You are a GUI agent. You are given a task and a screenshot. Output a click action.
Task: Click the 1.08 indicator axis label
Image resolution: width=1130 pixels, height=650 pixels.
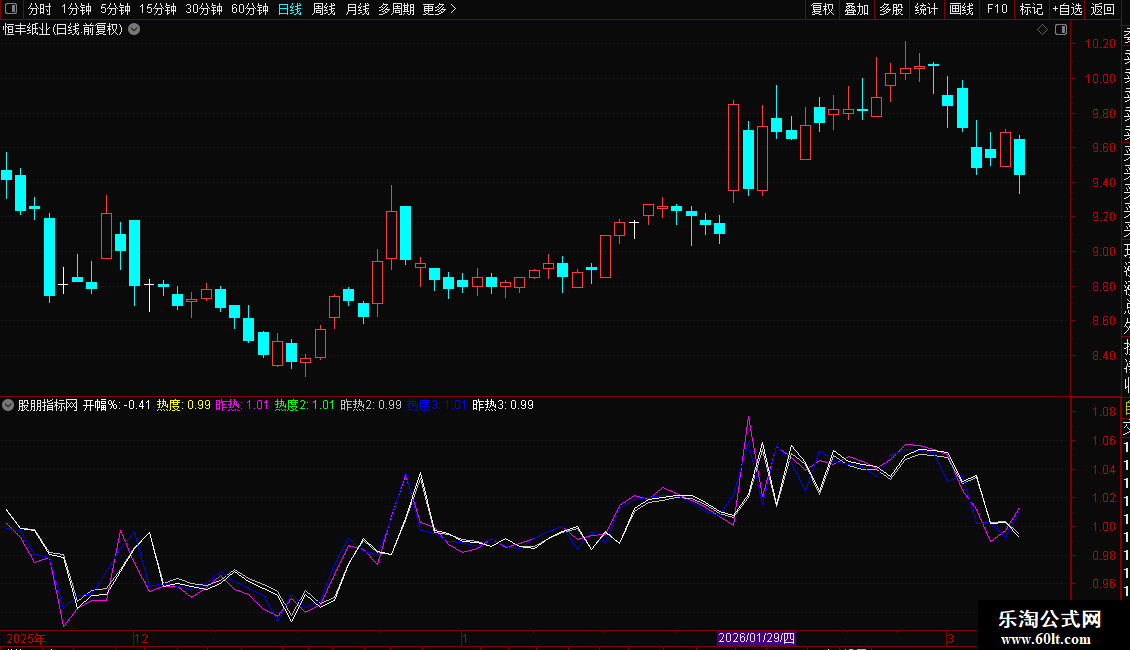pyautogui.click(x=1103, y=412)
